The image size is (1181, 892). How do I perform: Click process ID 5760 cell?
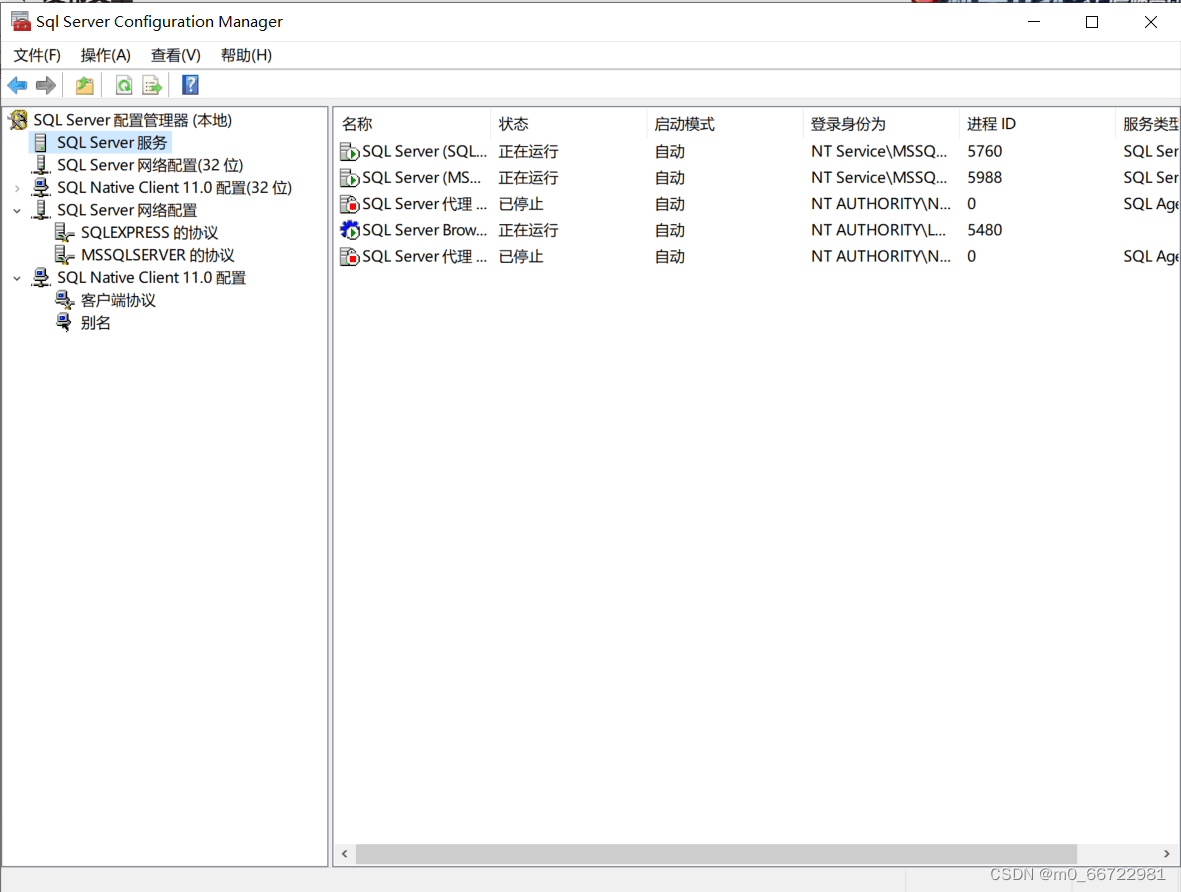[984, 151]
